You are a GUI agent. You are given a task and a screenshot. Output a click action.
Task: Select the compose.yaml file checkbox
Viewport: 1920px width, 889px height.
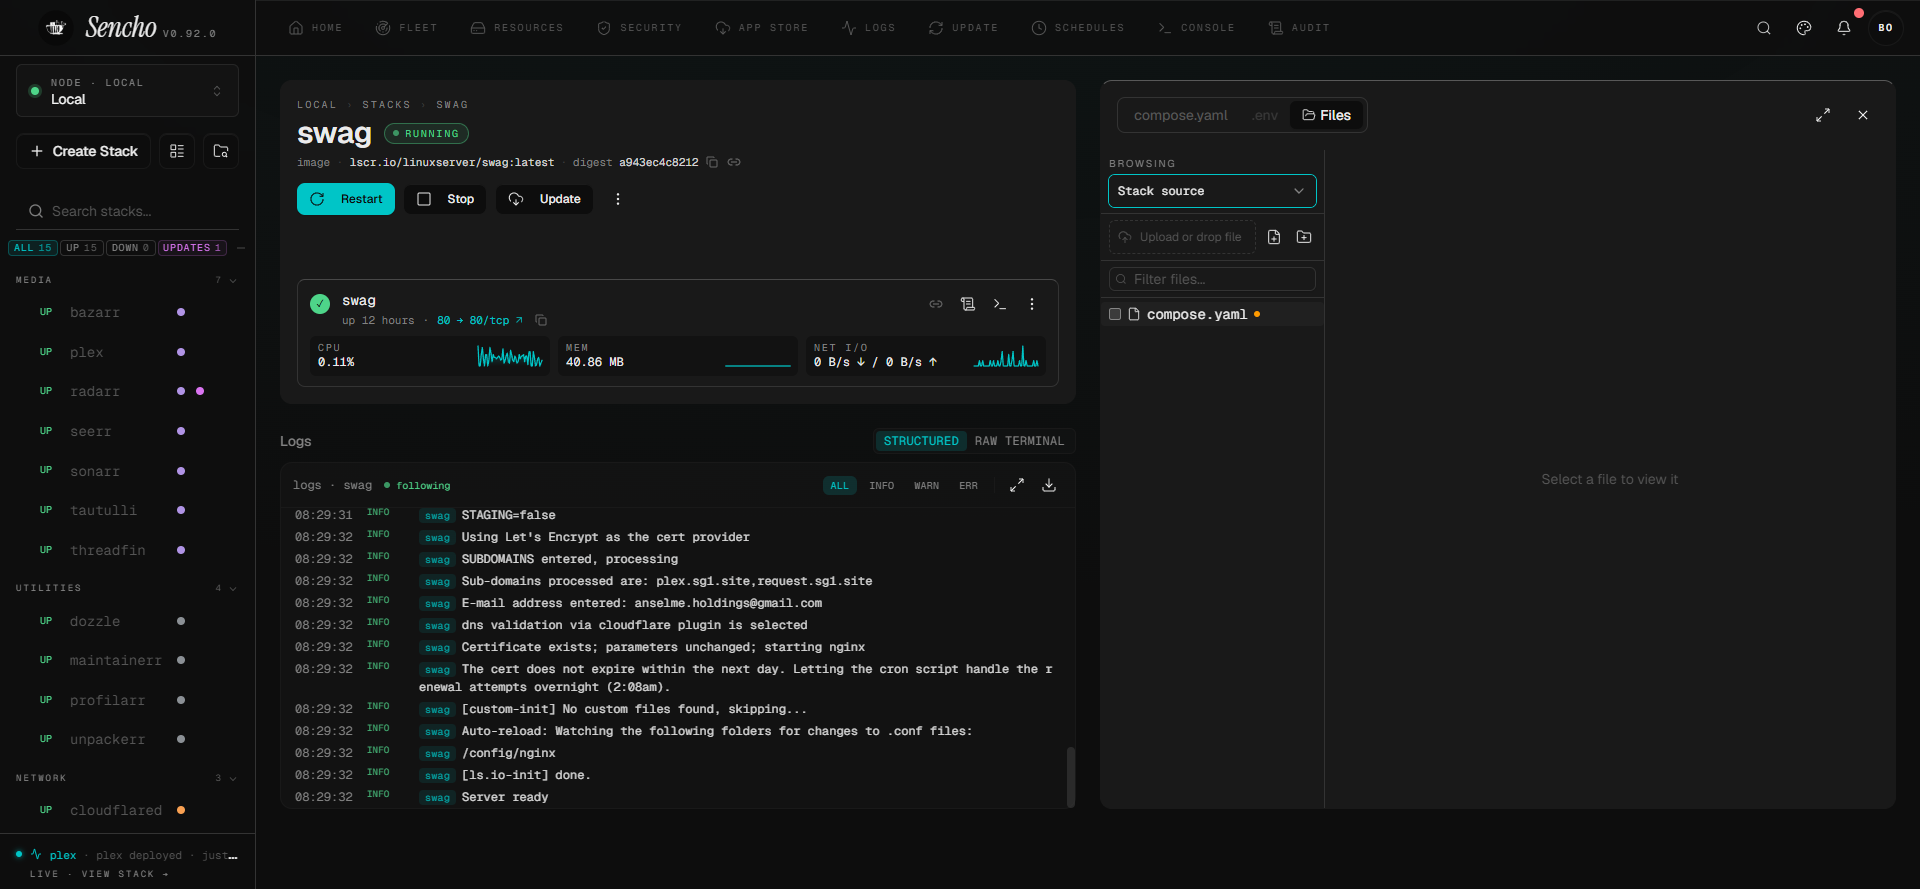click(x=1115, y=314)
